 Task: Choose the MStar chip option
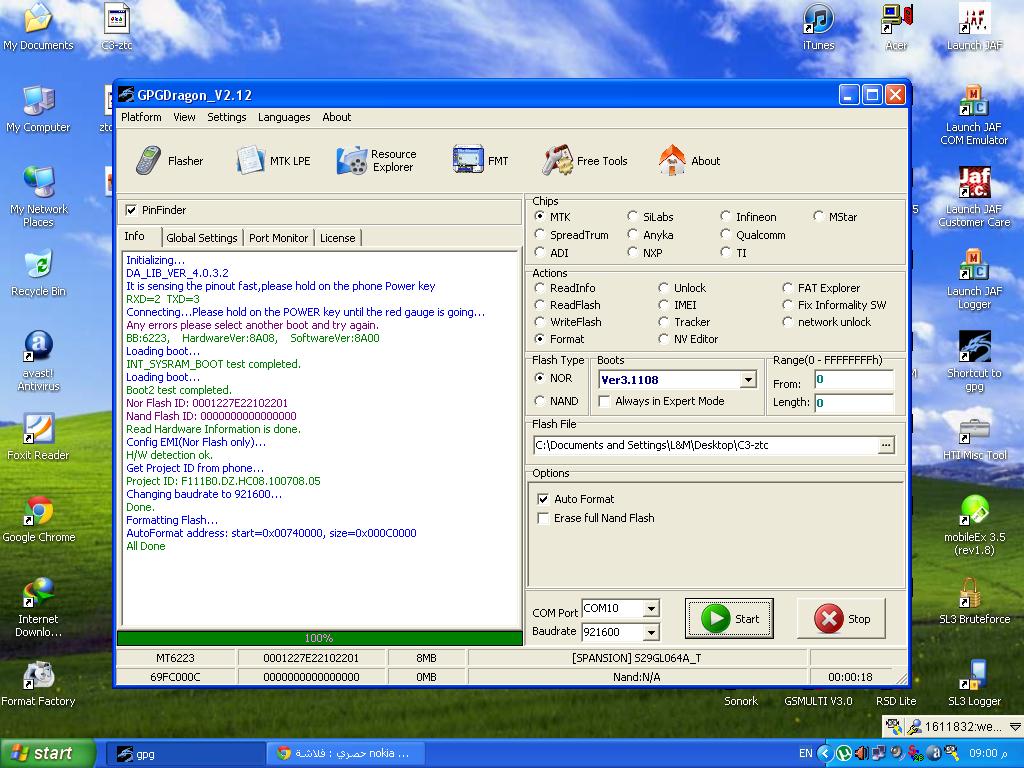(818, 216)
